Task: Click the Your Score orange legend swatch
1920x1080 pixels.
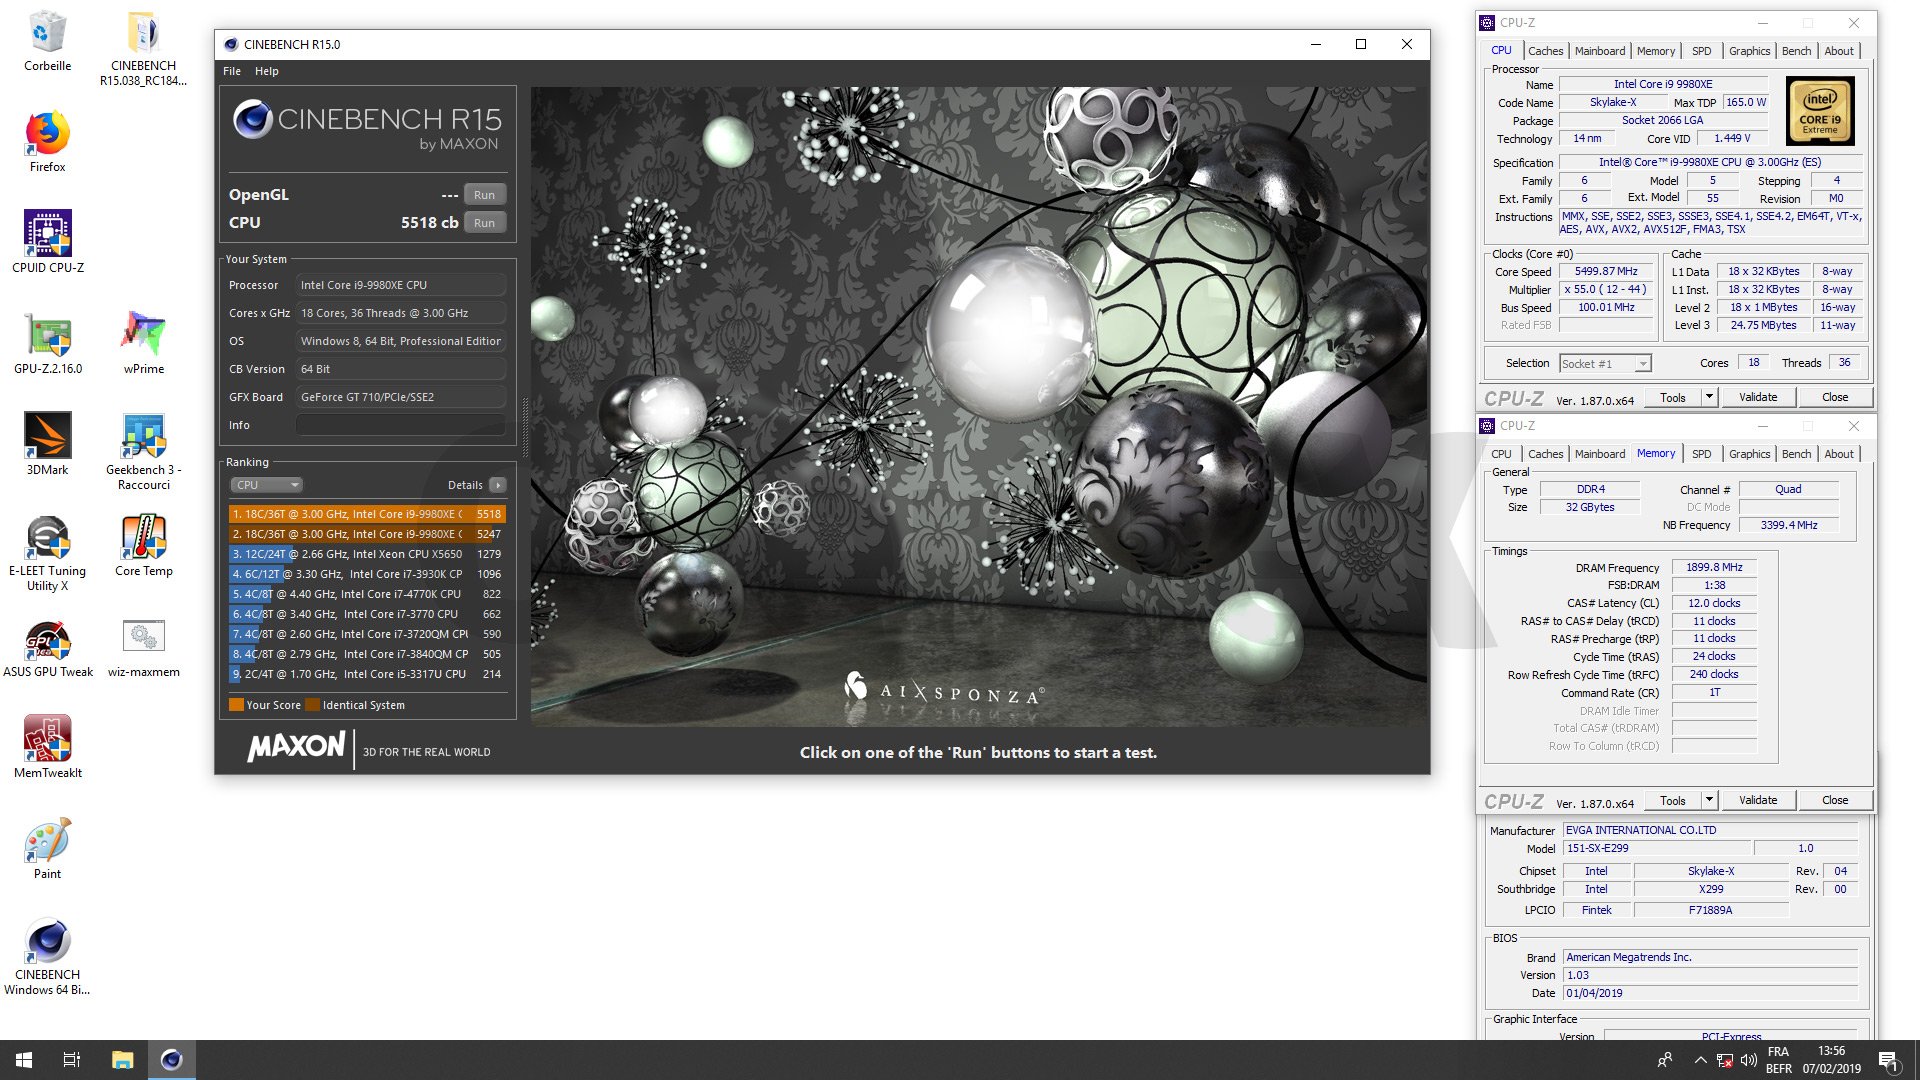Action: [x=236, y=705]
